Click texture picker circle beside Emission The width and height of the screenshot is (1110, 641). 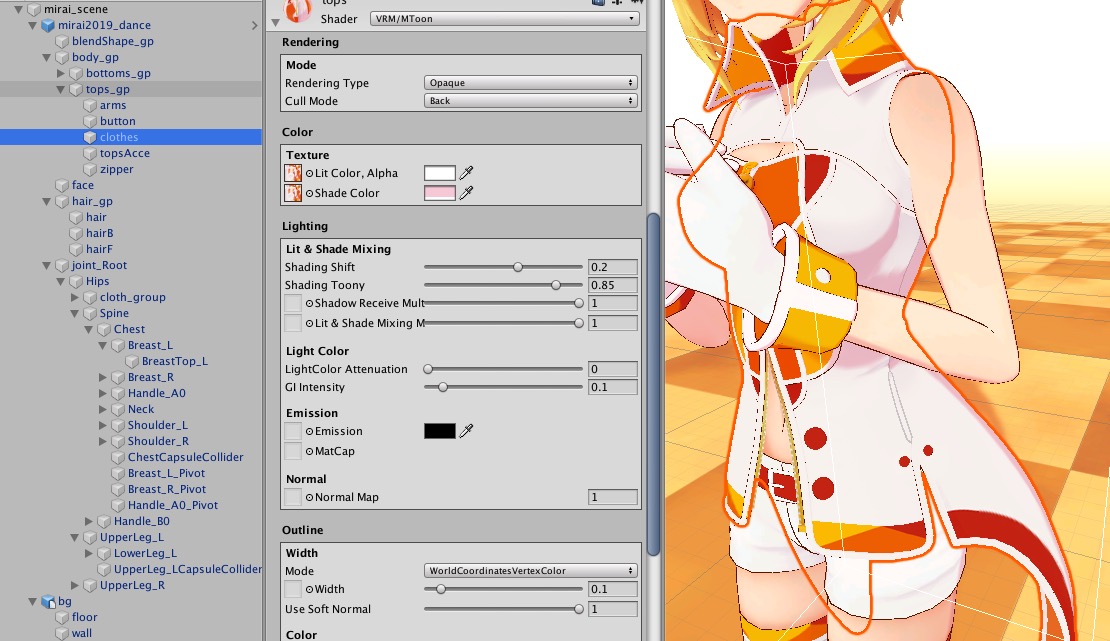[309, 431]
